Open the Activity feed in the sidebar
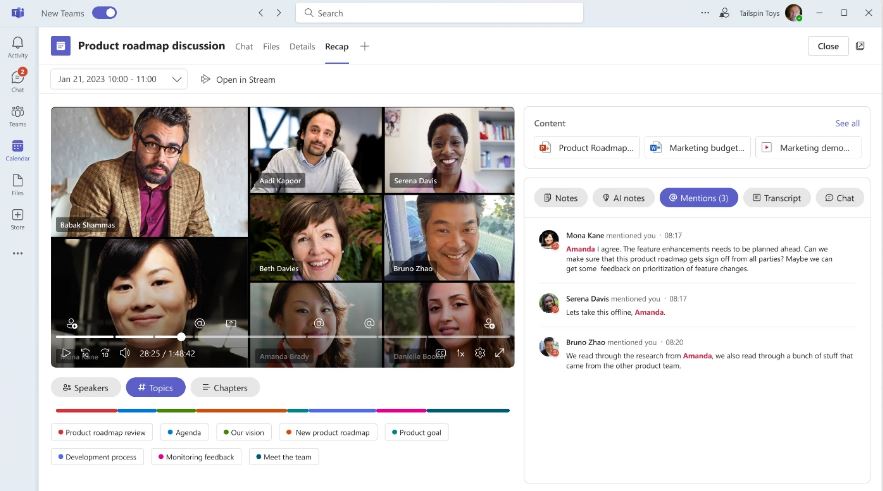This screenshot has width=883, height=491. pyautogui.click(x=17, y=47)
